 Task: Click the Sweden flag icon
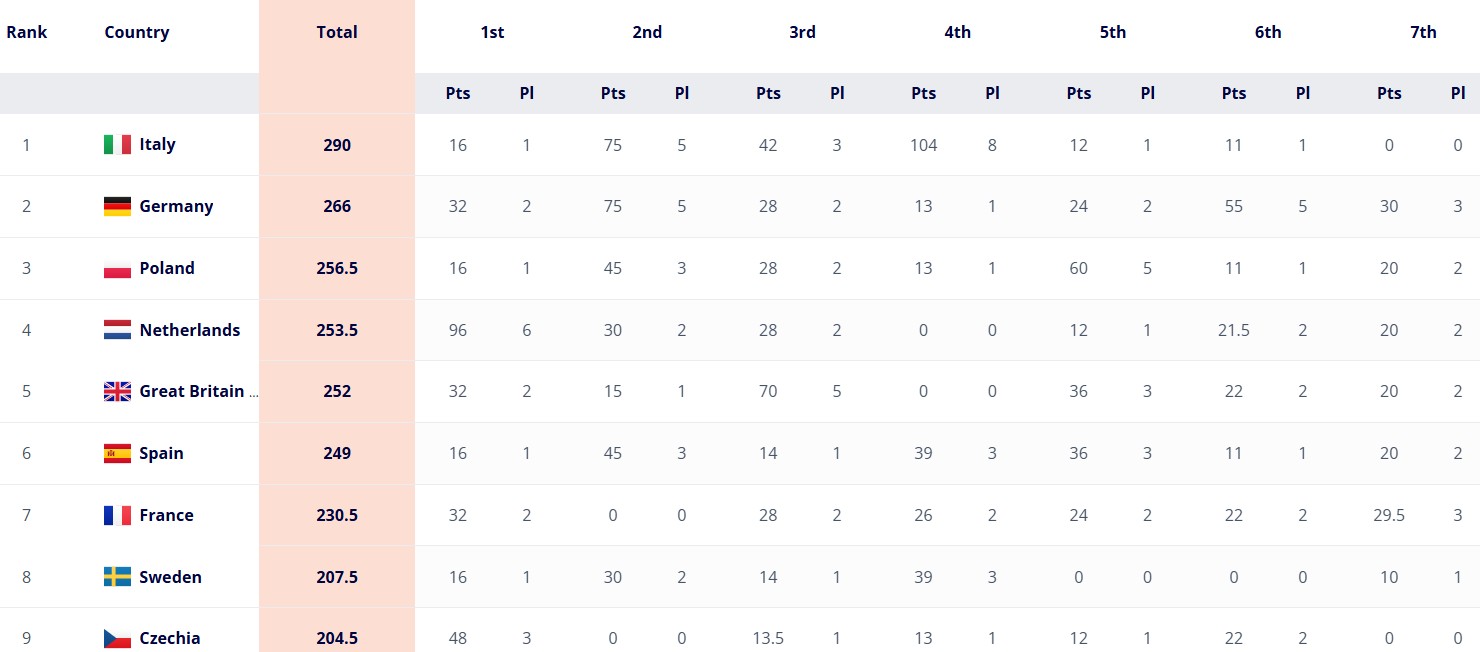click(x=117, y=577)
